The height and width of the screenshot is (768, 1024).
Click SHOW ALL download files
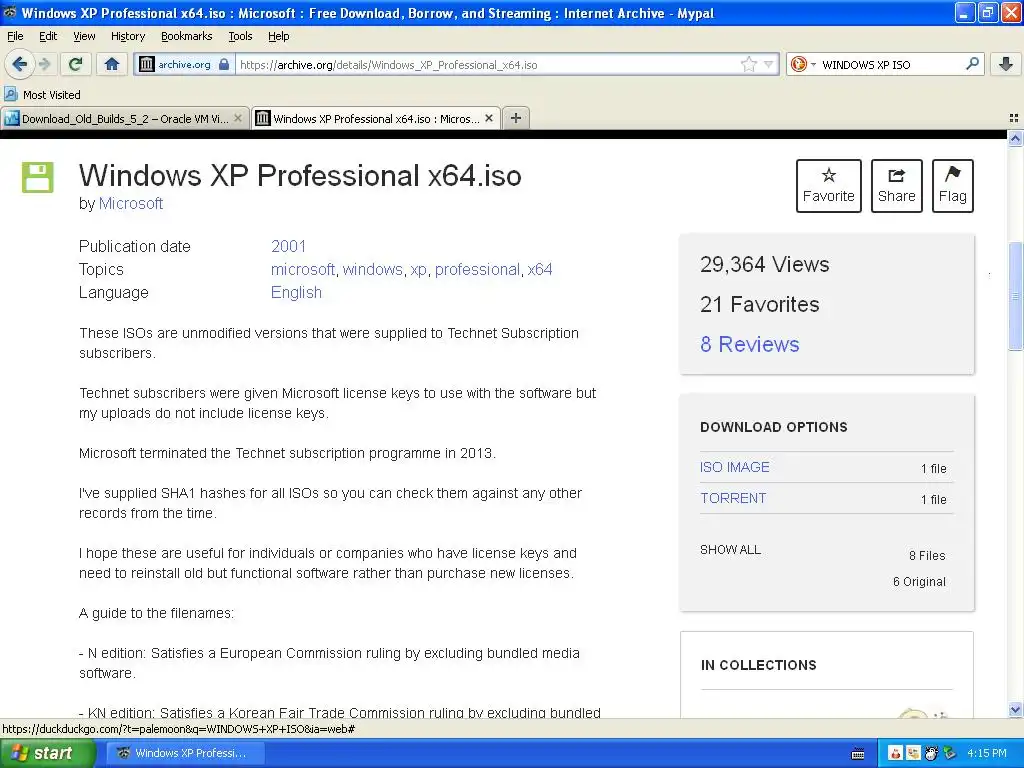pyautogui.click(x=730, y=550)
